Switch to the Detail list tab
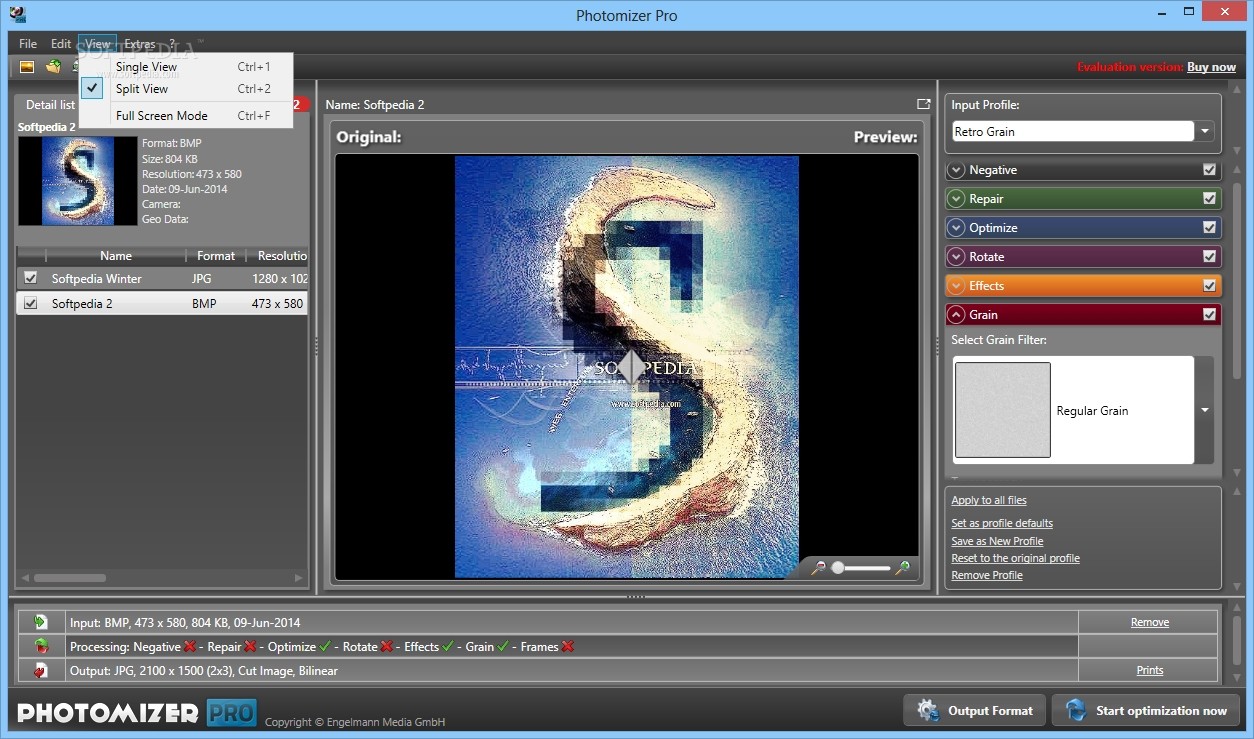The width and height of the screenshot is (1254, 739). point(50,105)
